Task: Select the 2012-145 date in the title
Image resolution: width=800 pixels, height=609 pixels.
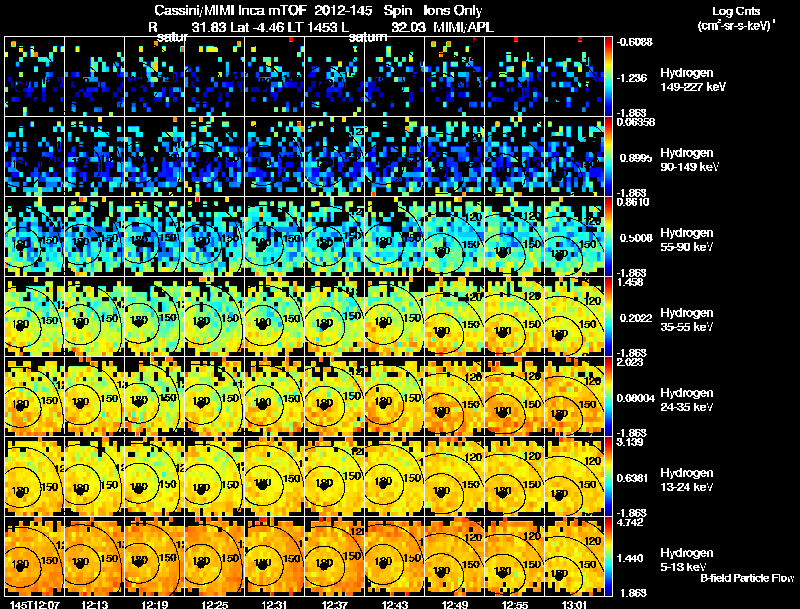Action: (343, 11)
